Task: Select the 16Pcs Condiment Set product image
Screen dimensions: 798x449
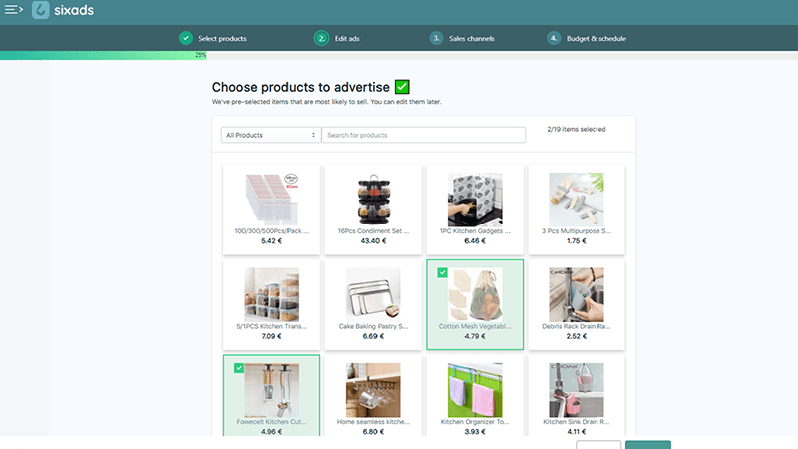Action: [x=373, y=199]
